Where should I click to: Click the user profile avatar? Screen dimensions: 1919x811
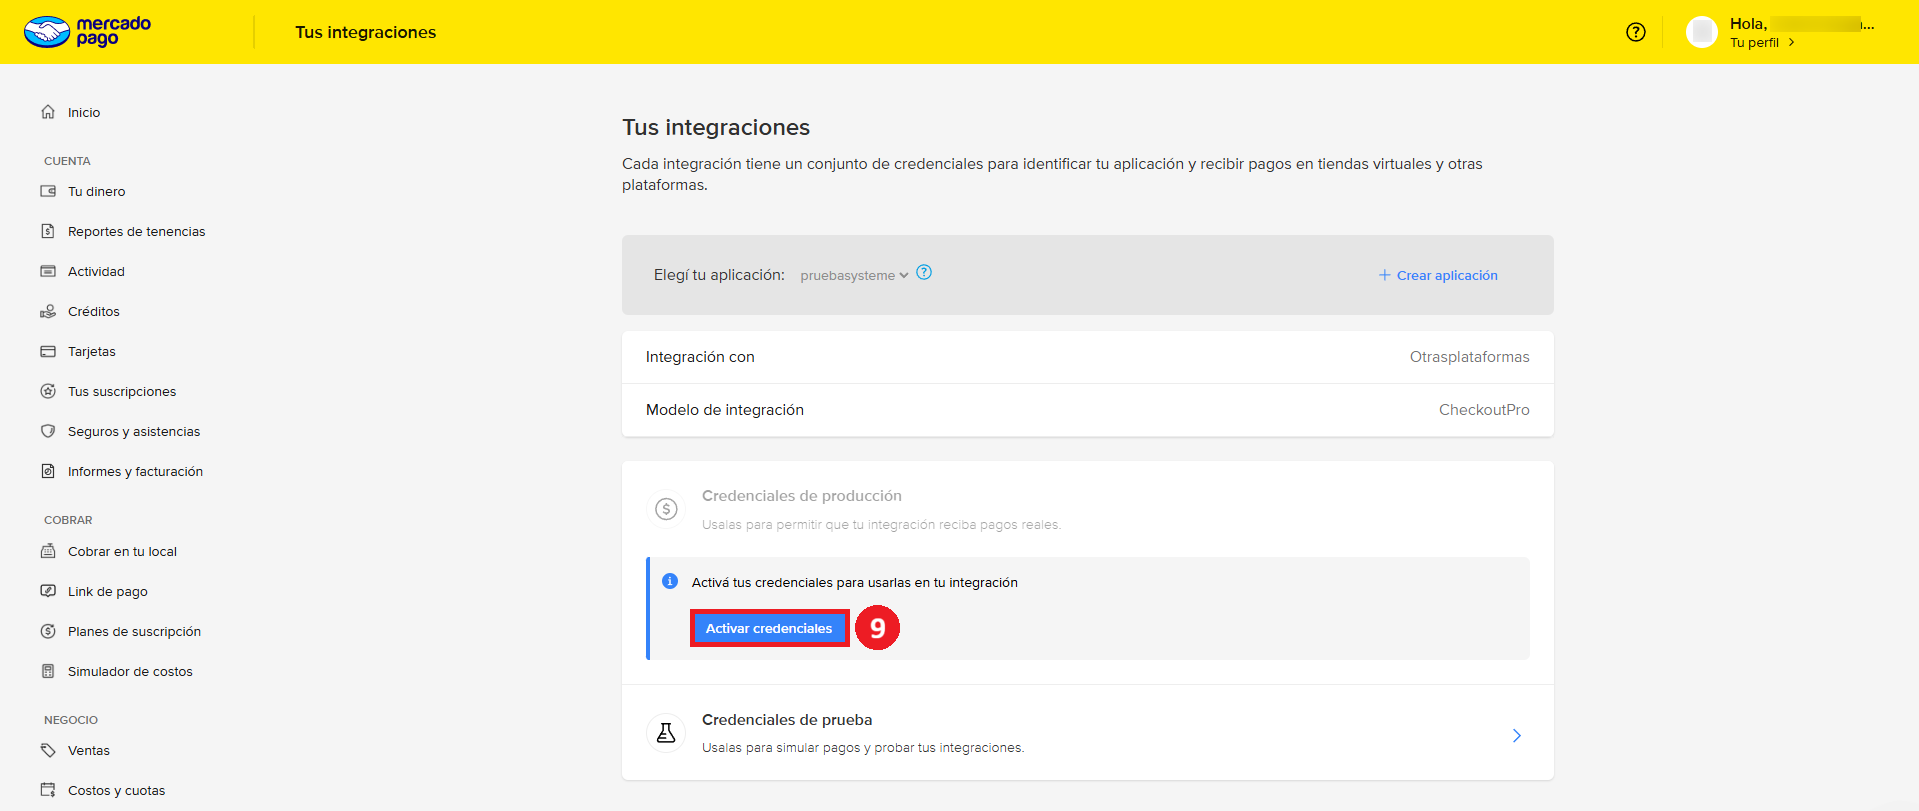point(1701,32)
